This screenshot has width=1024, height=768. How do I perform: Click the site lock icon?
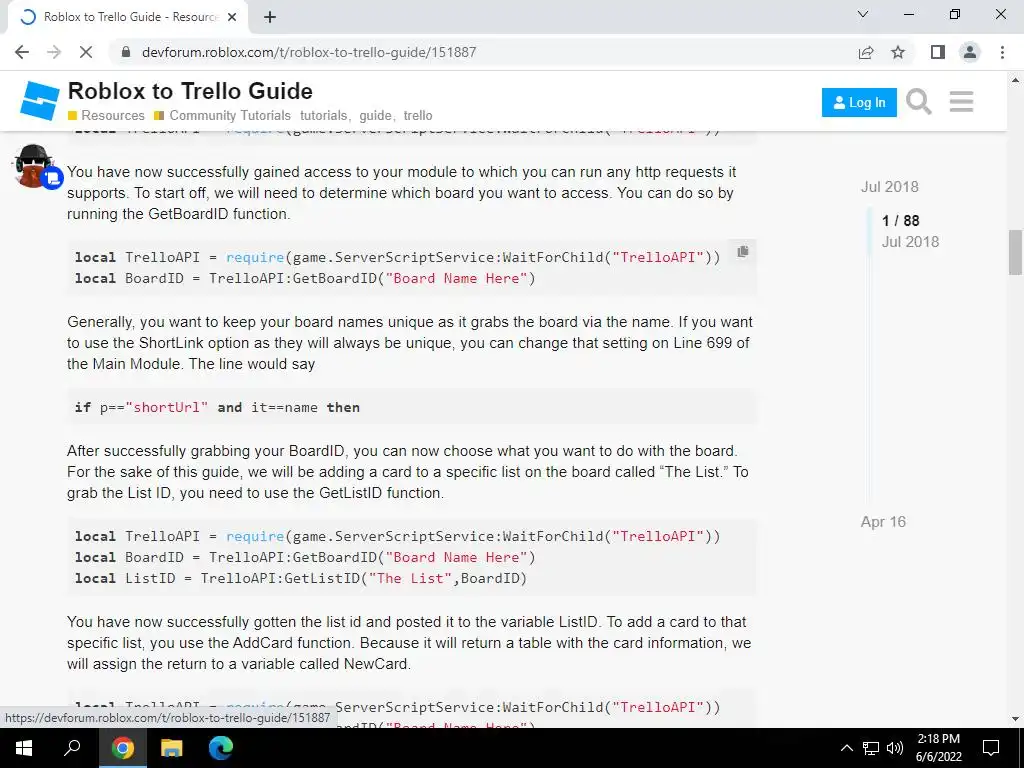pyautogui.click(x=127, y=52)
